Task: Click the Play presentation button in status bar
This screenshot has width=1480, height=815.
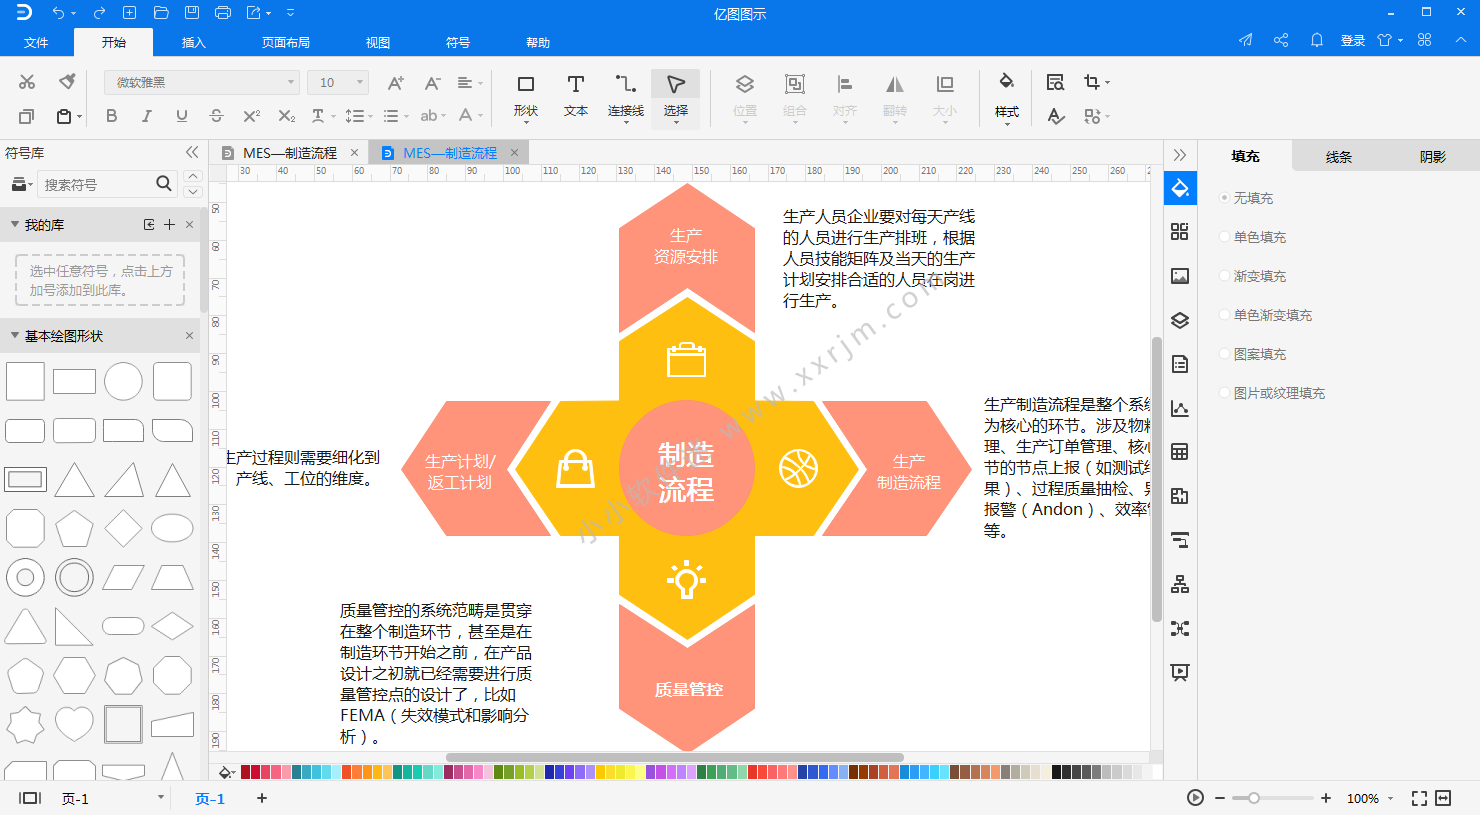Action: click(1195, 798)
